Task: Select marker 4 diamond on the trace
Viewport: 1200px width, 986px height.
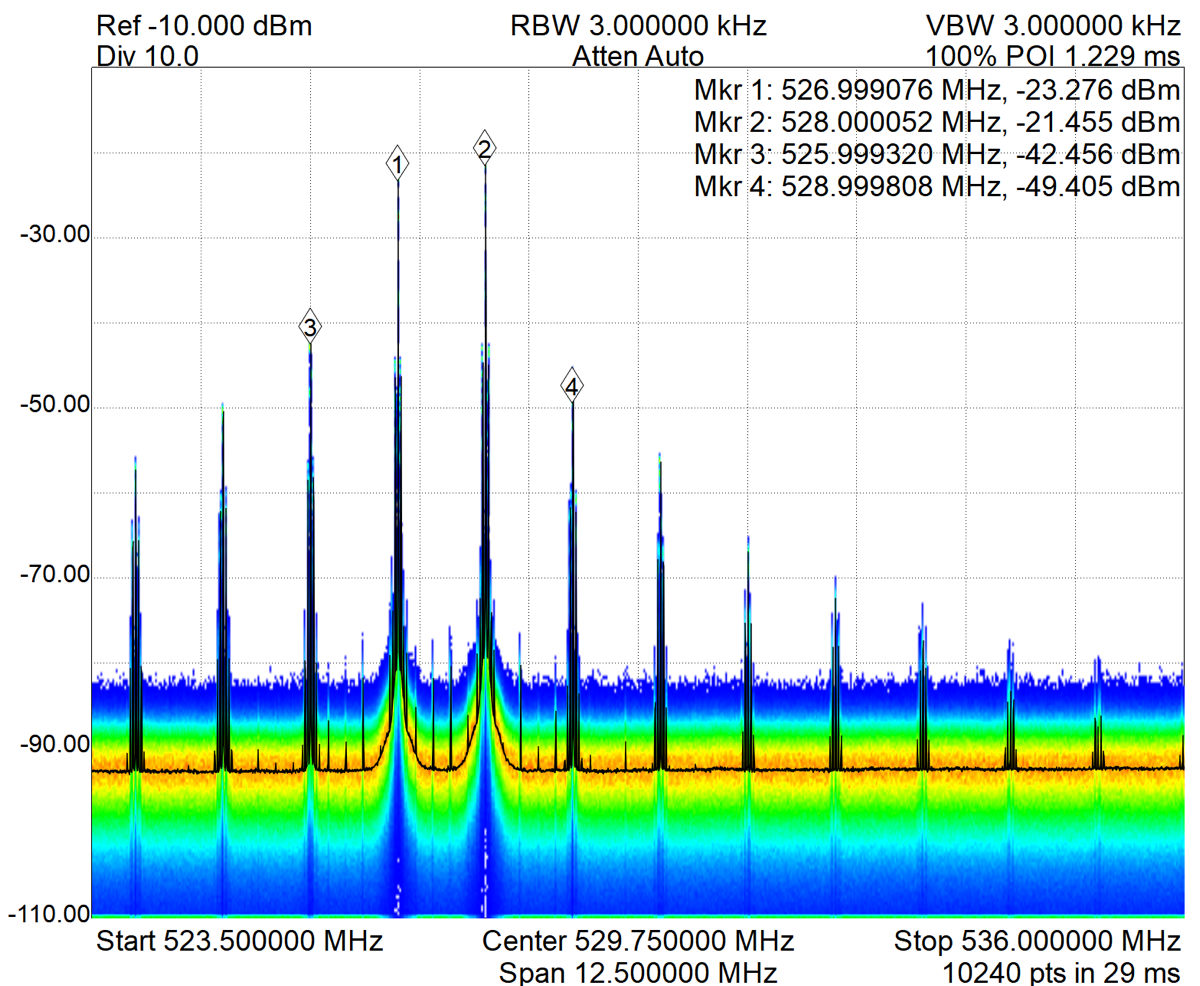Action: click(x=571, y=385)
